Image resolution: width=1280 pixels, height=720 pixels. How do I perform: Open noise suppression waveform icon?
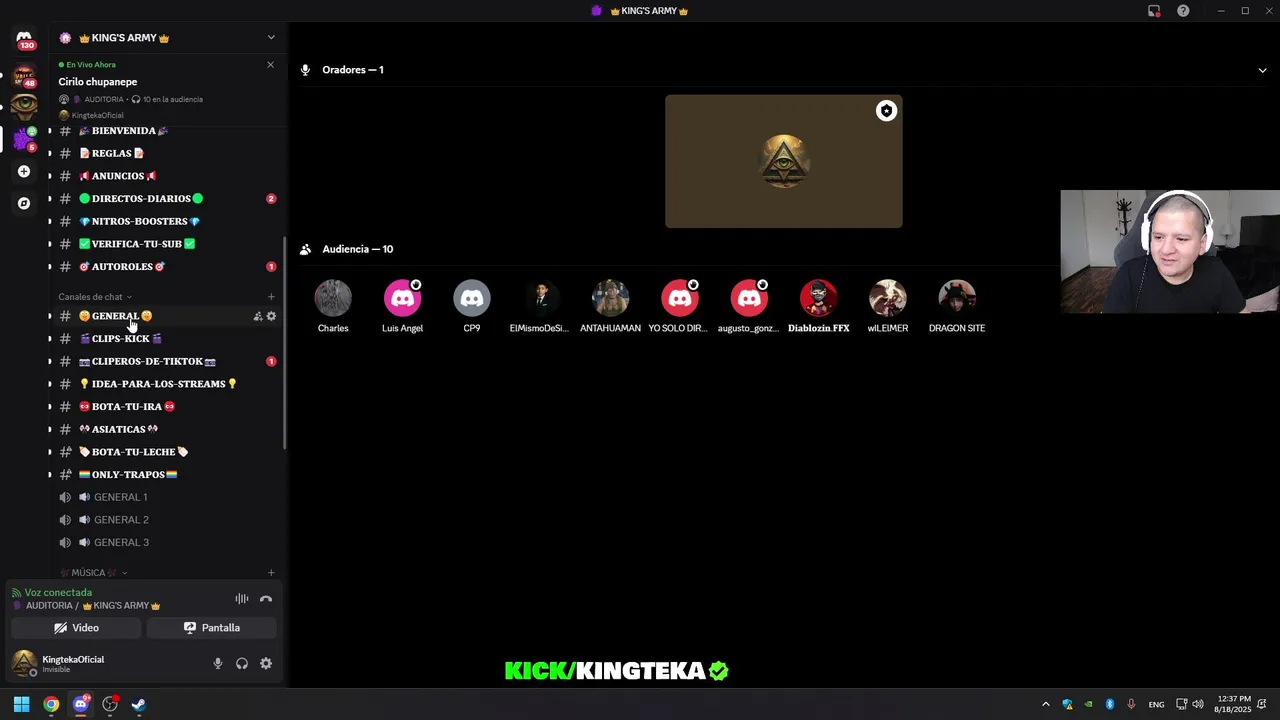coord(242,599)
